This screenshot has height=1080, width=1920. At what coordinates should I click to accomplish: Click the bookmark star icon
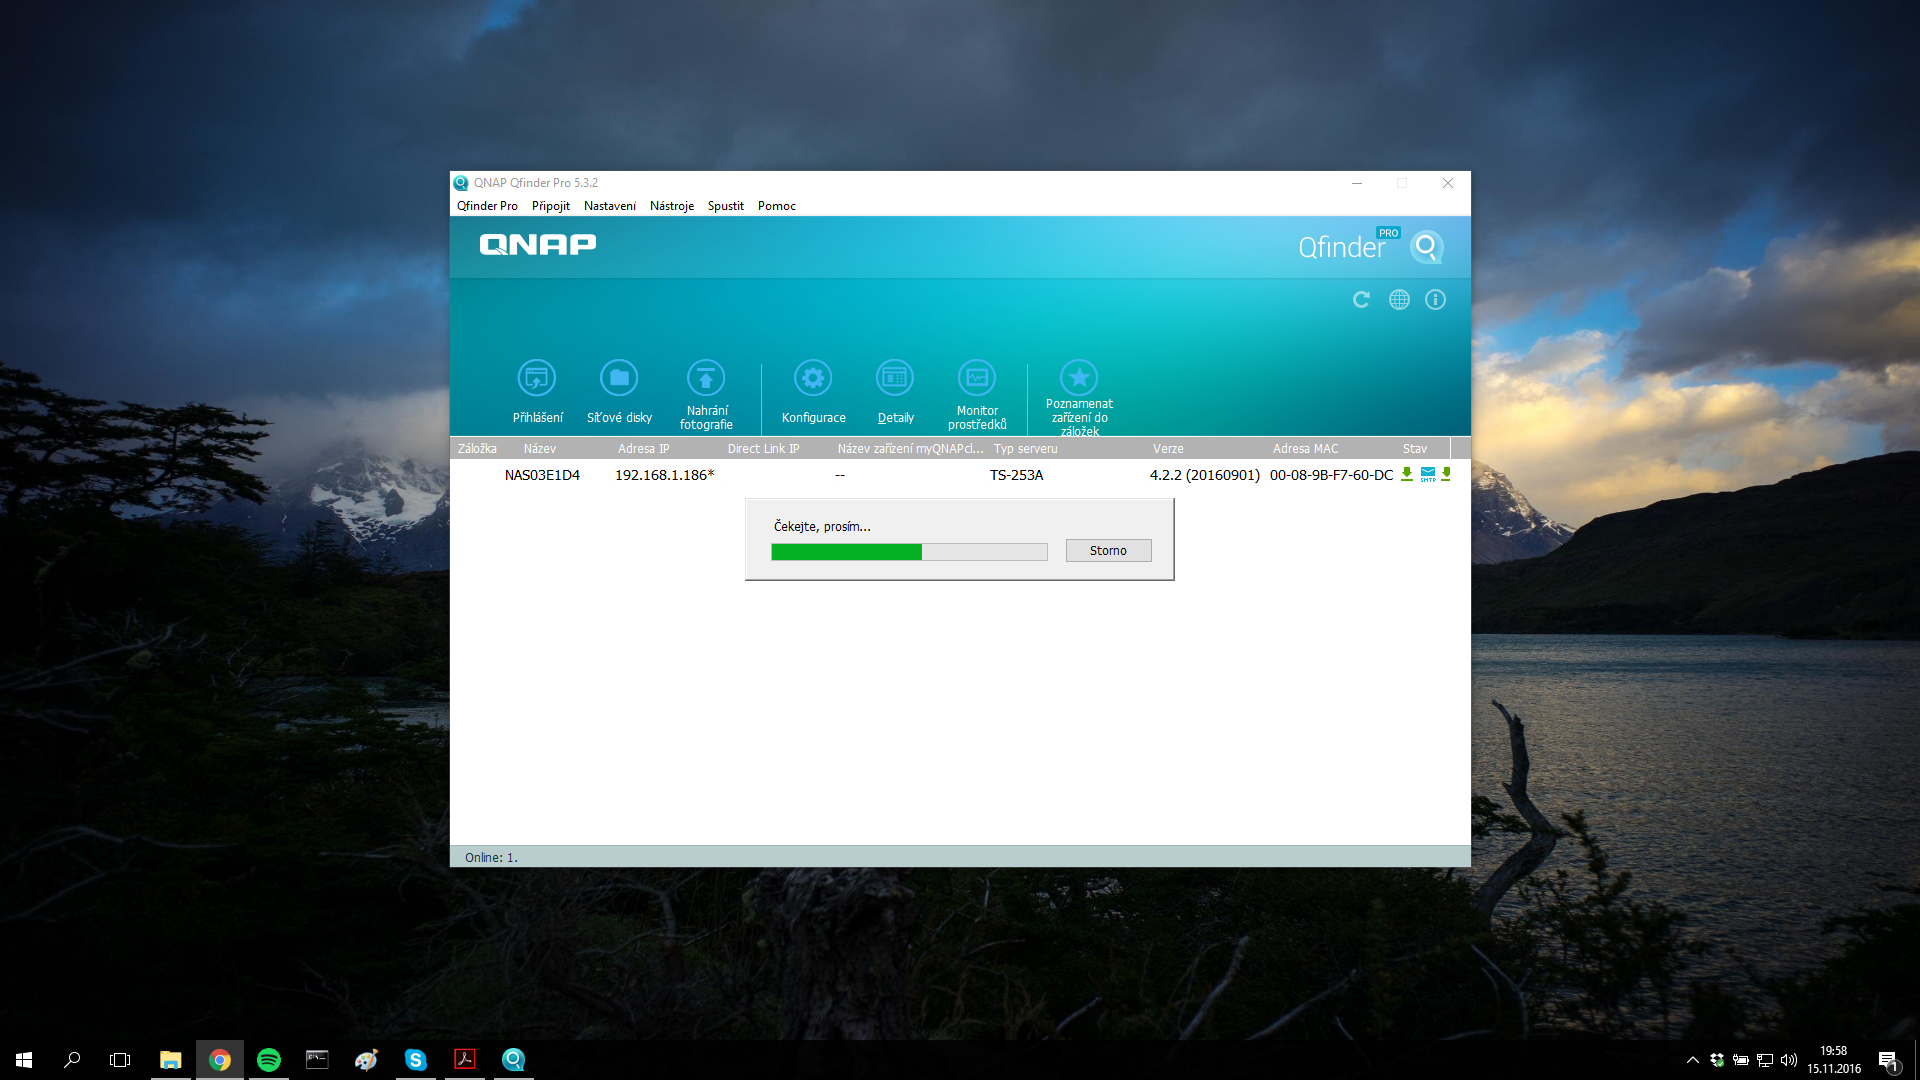click(x=1079, y=379)
